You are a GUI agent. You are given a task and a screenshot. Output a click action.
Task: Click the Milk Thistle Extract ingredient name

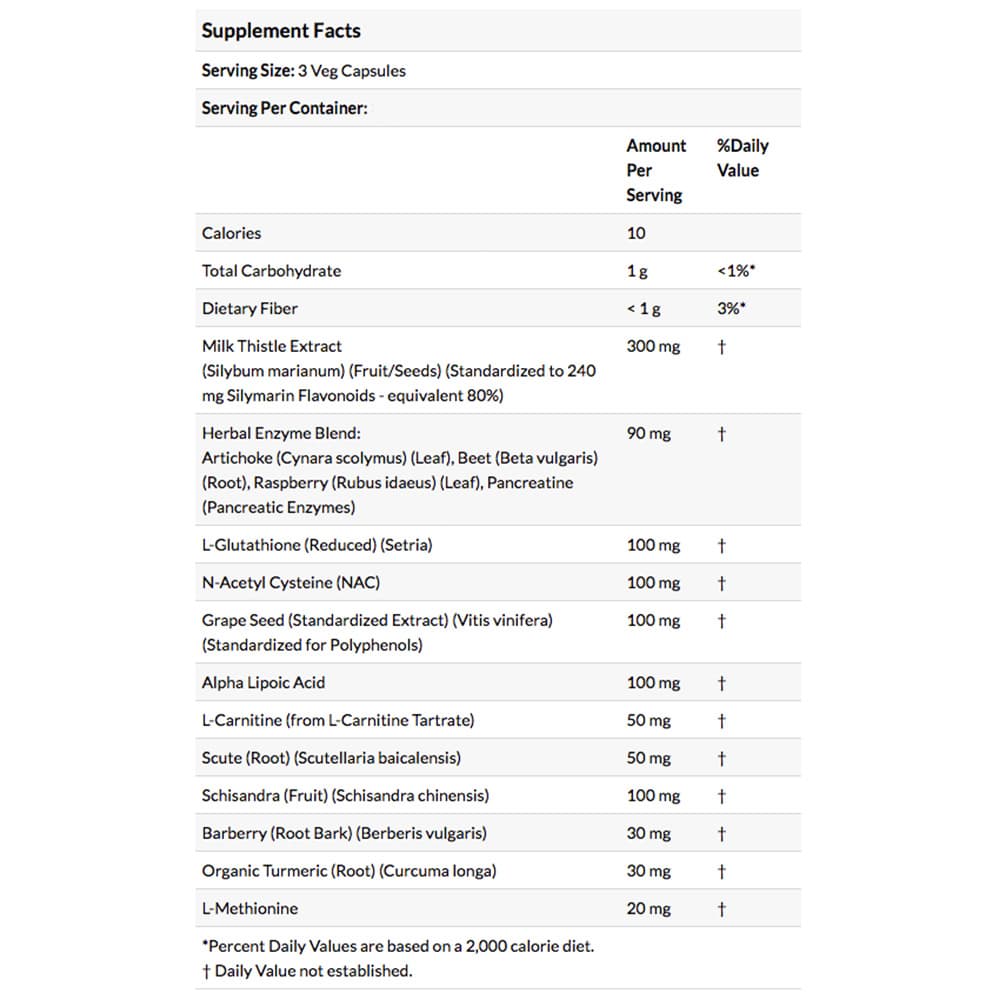coord(272,346)
